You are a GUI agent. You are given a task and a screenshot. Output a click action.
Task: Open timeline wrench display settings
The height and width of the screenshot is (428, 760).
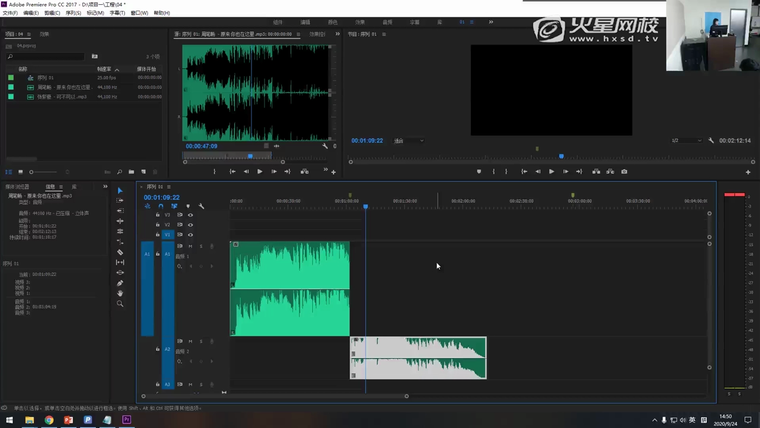click(x=201, y=206)
